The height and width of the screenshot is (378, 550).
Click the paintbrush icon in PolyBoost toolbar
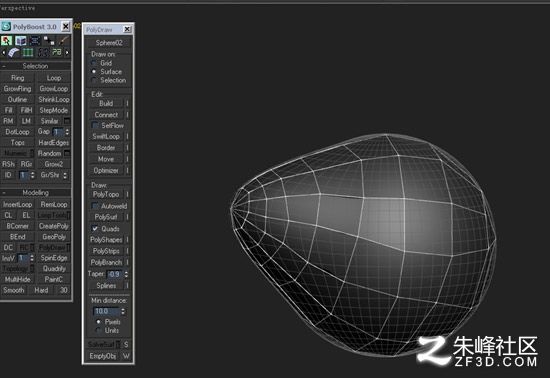[x=63, y=41]
